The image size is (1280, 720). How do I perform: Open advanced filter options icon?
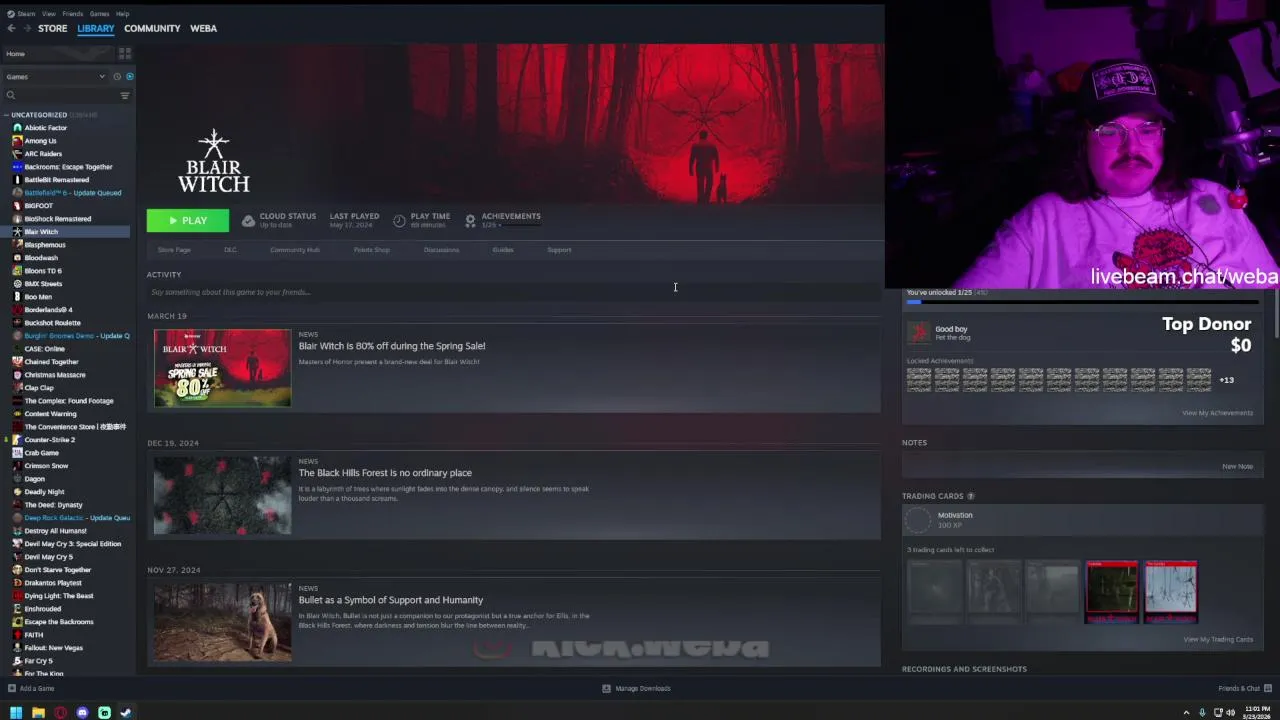(x=125, y=95)
